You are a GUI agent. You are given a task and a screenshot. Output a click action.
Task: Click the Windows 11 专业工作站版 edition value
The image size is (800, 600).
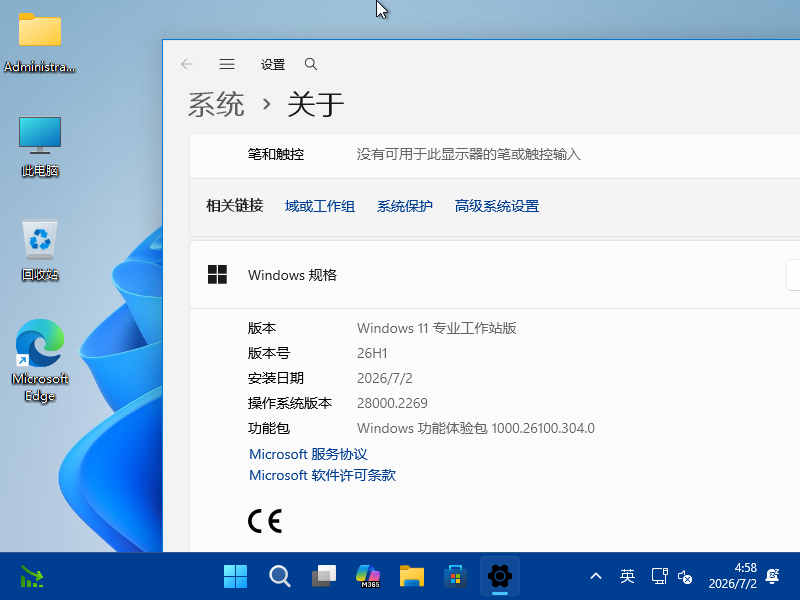click(x=437, y=328)
